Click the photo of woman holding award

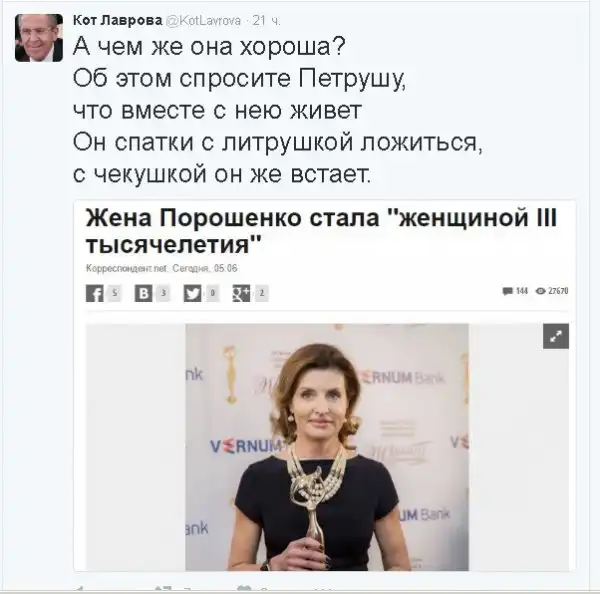(327, 447)
